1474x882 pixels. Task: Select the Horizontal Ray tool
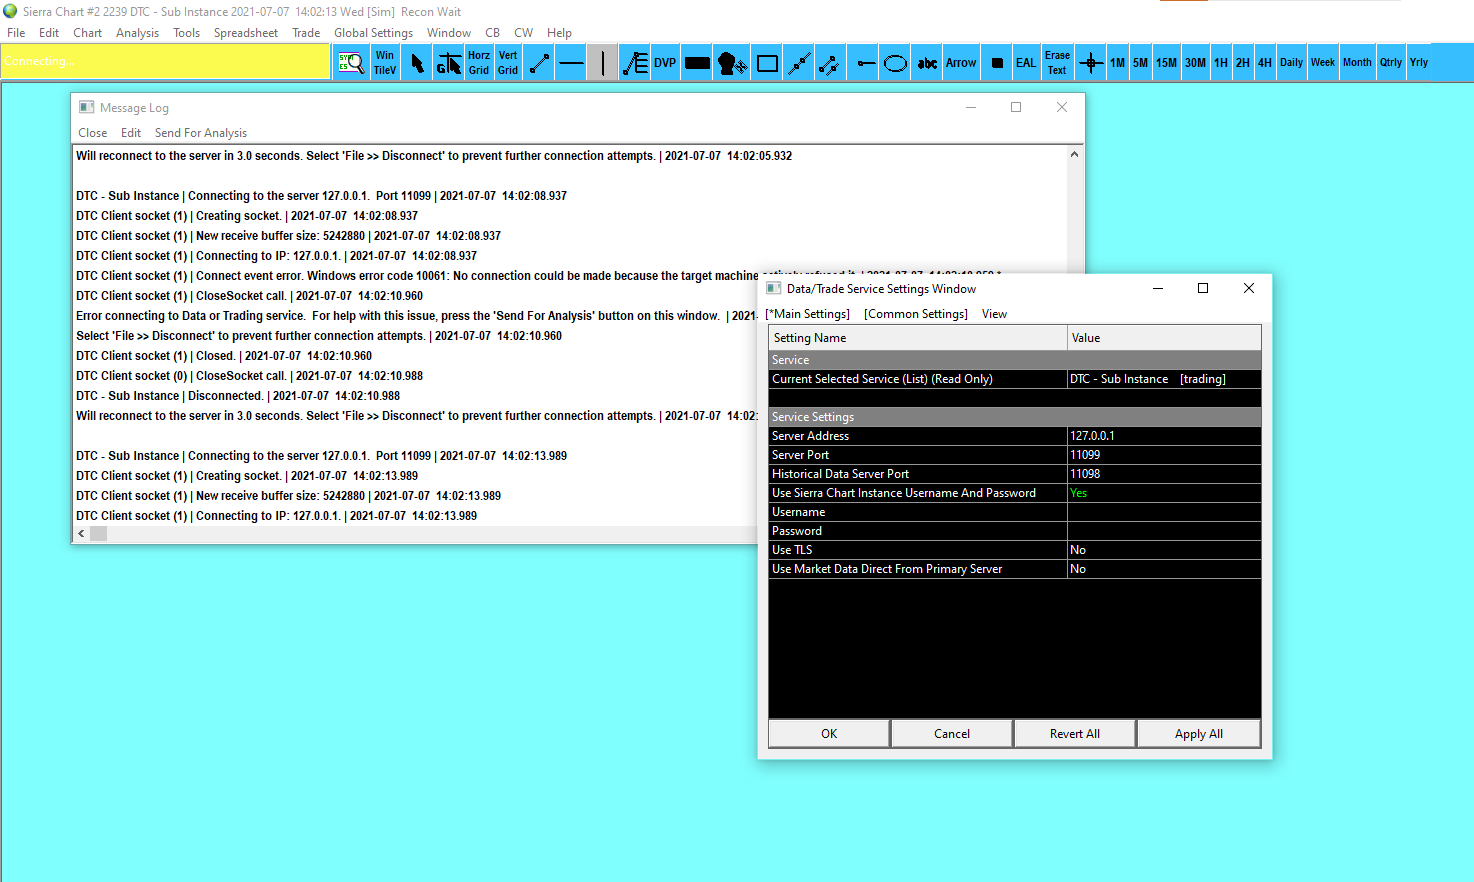pyautogui.click(x=865, y=63)
